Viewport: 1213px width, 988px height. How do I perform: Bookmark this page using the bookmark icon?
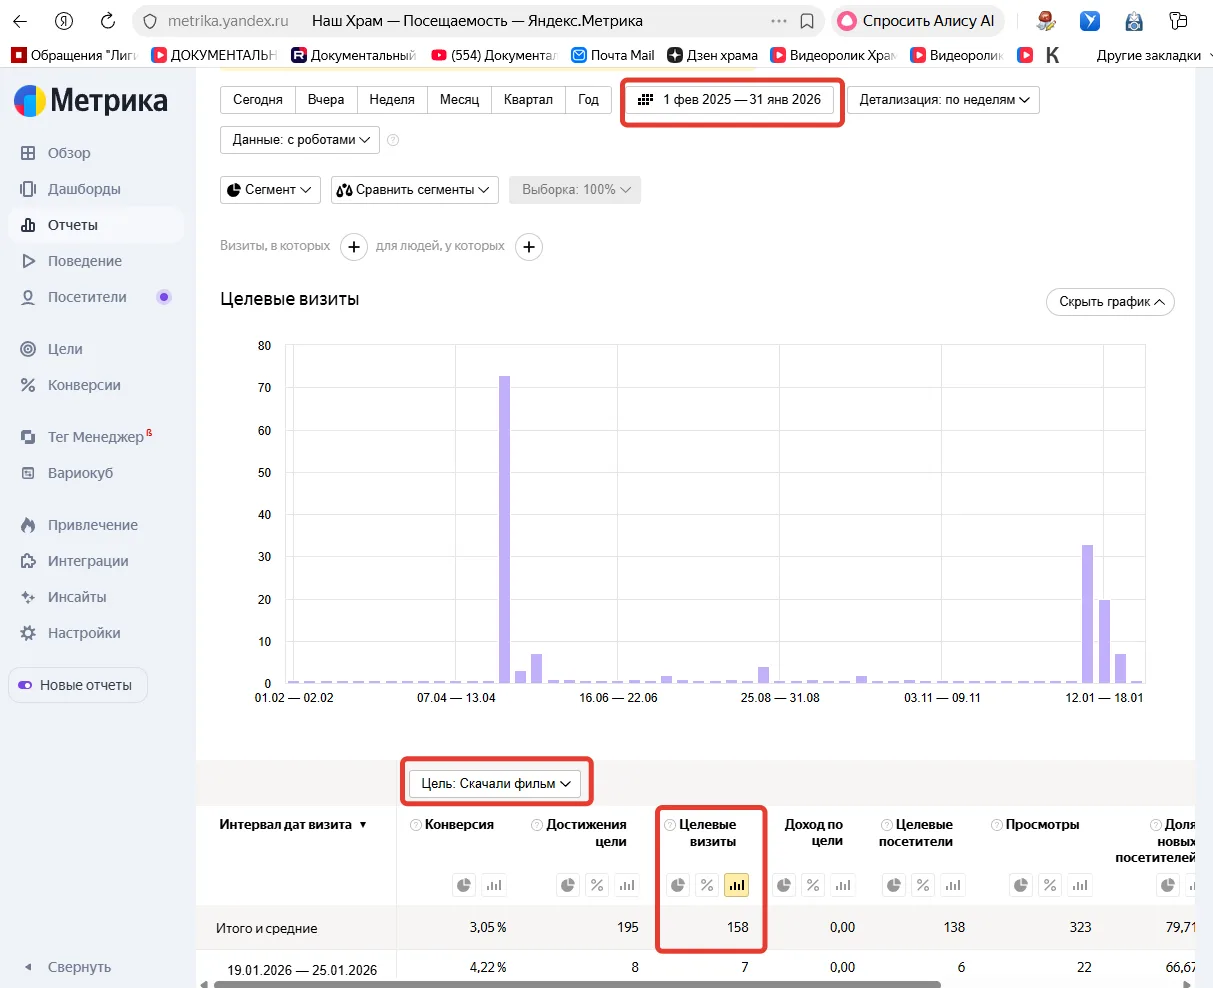click(808, 21)
